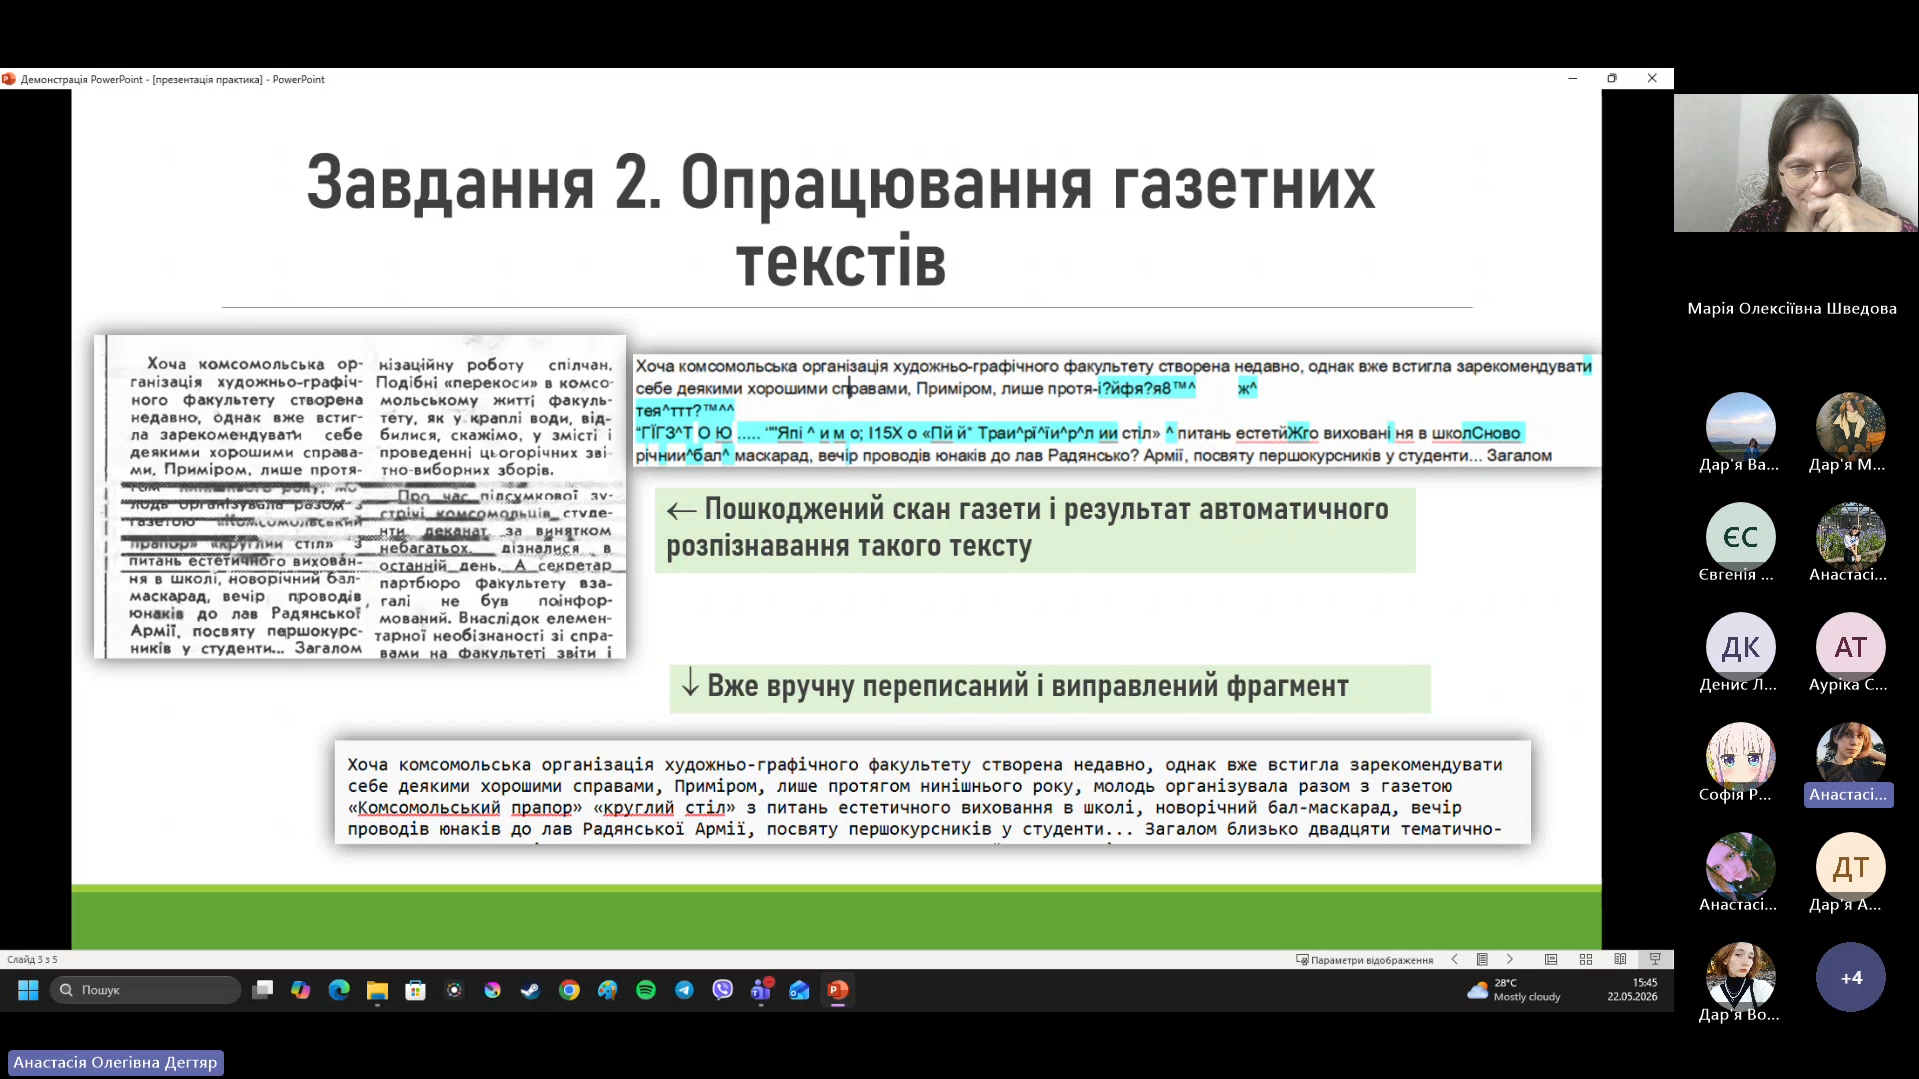Click the OCR result text box
The width and height of the screenshot is (1919, 1079).
pos(1115,411)
